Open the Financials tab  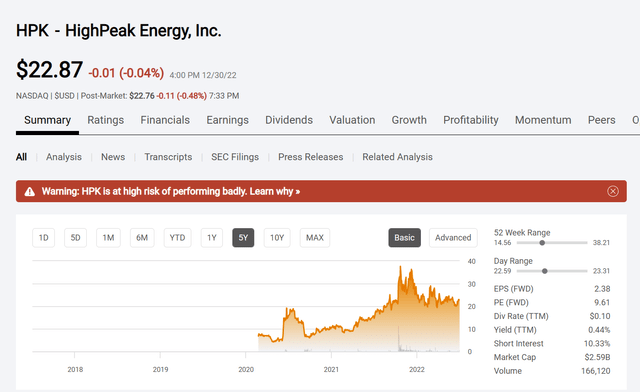tap(165, 120)
